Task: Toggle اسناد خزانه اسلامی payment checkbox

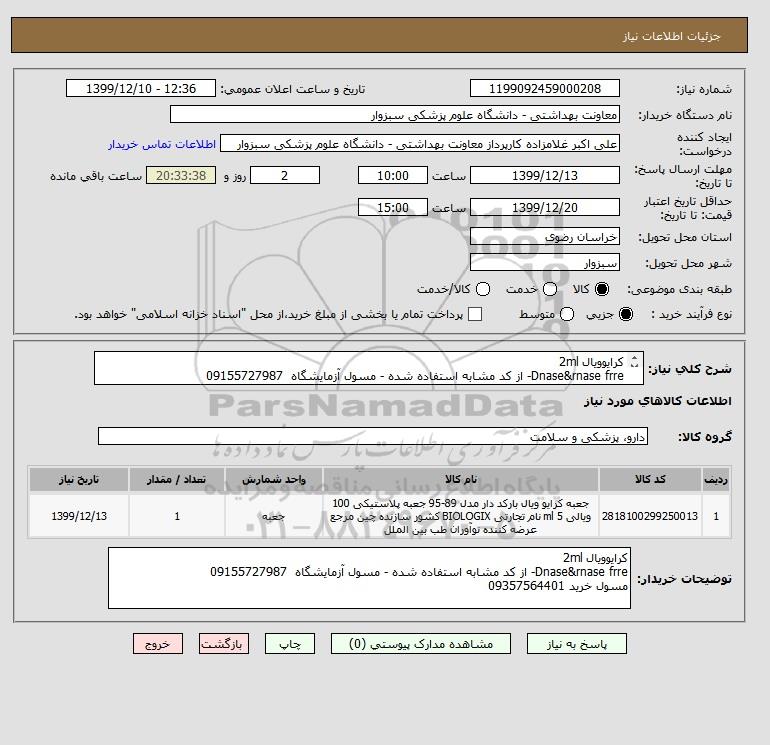Action: pos(475,314)
